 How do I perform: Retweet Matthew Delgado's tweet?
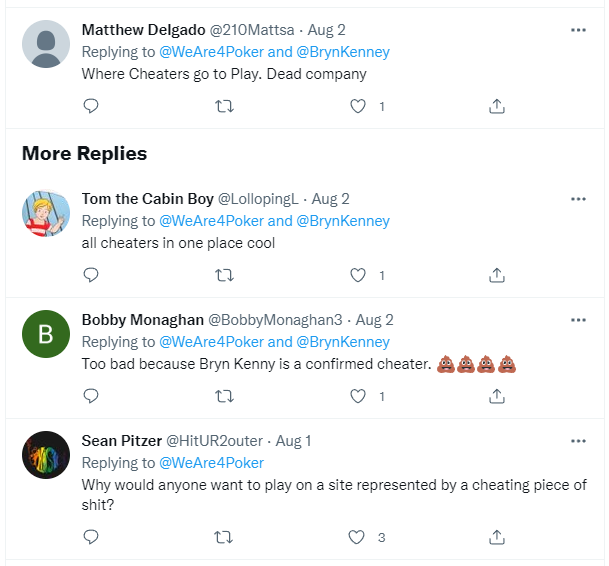pyautogui.click(x=224, y=105)
